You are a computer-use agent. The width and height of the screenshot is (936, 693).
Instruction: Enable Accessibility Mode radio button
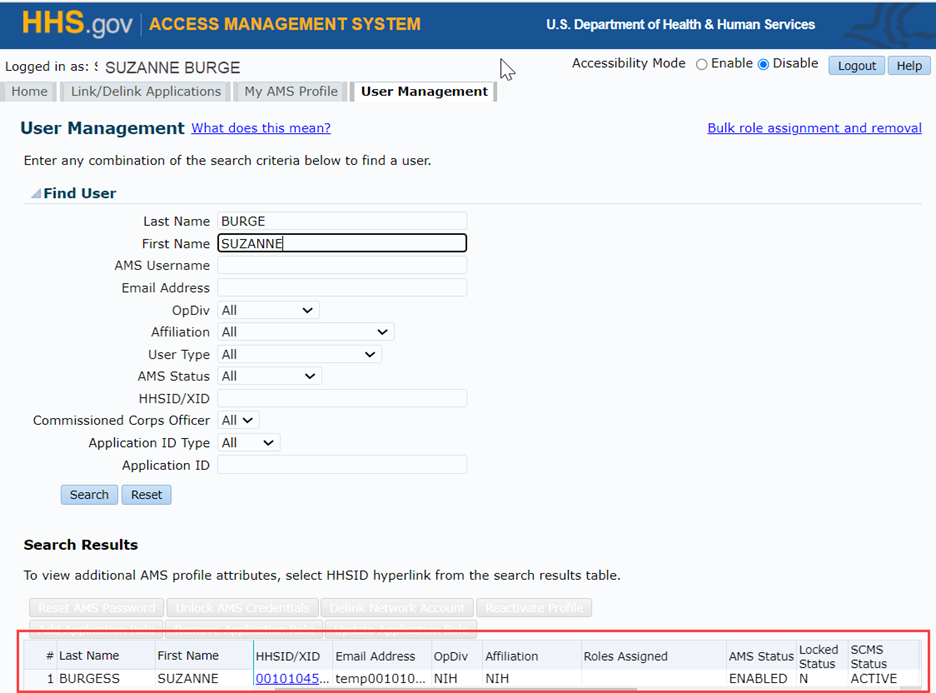click(x=701, y=64)
